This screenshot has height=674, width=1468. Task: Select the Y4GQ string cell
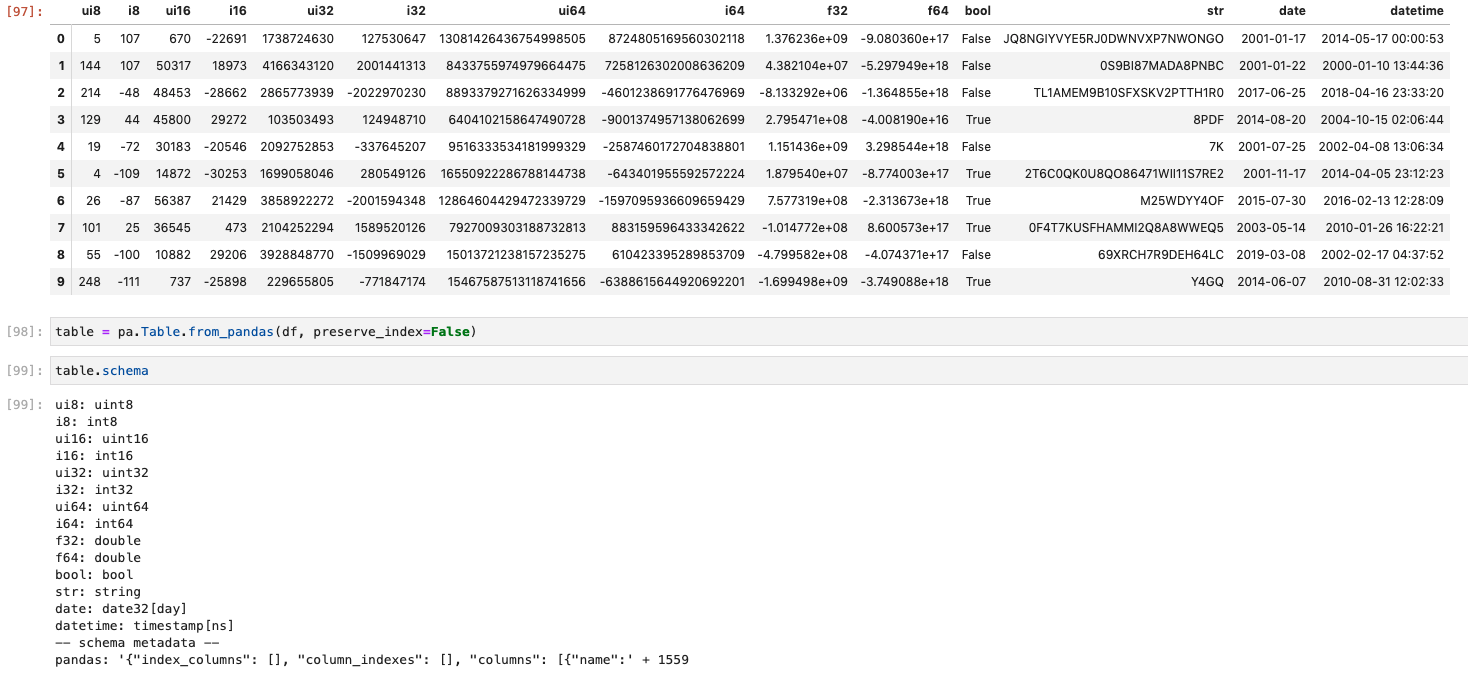(1207, 281)
